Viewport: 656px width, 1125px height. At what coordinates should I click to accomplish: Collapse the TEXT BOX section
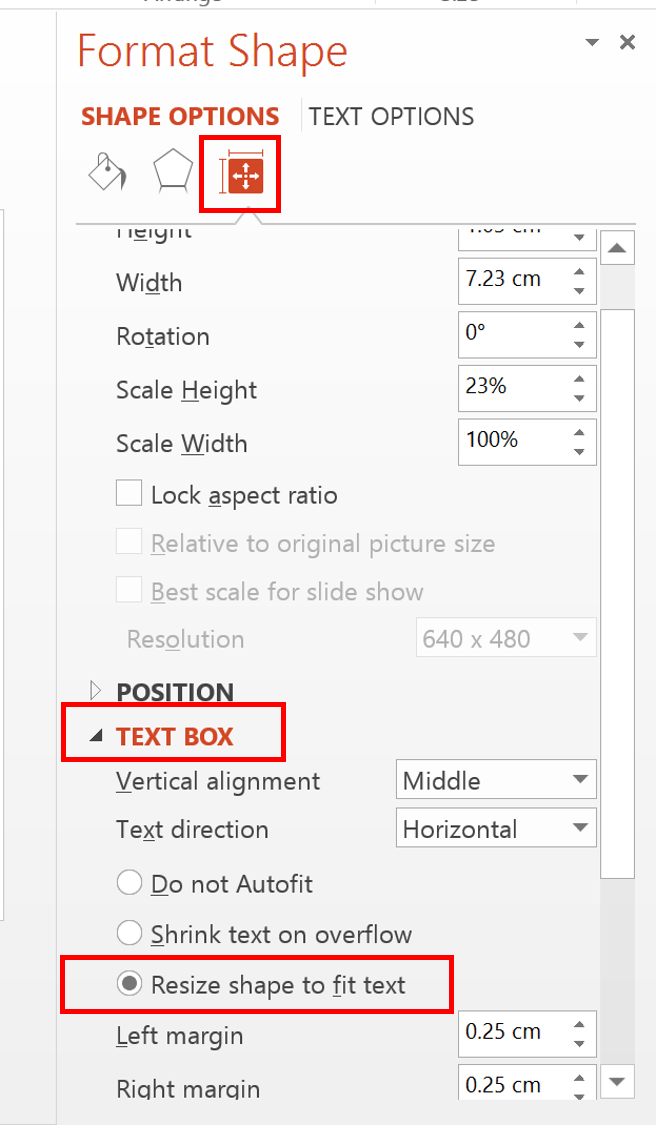tap(96, 736)
